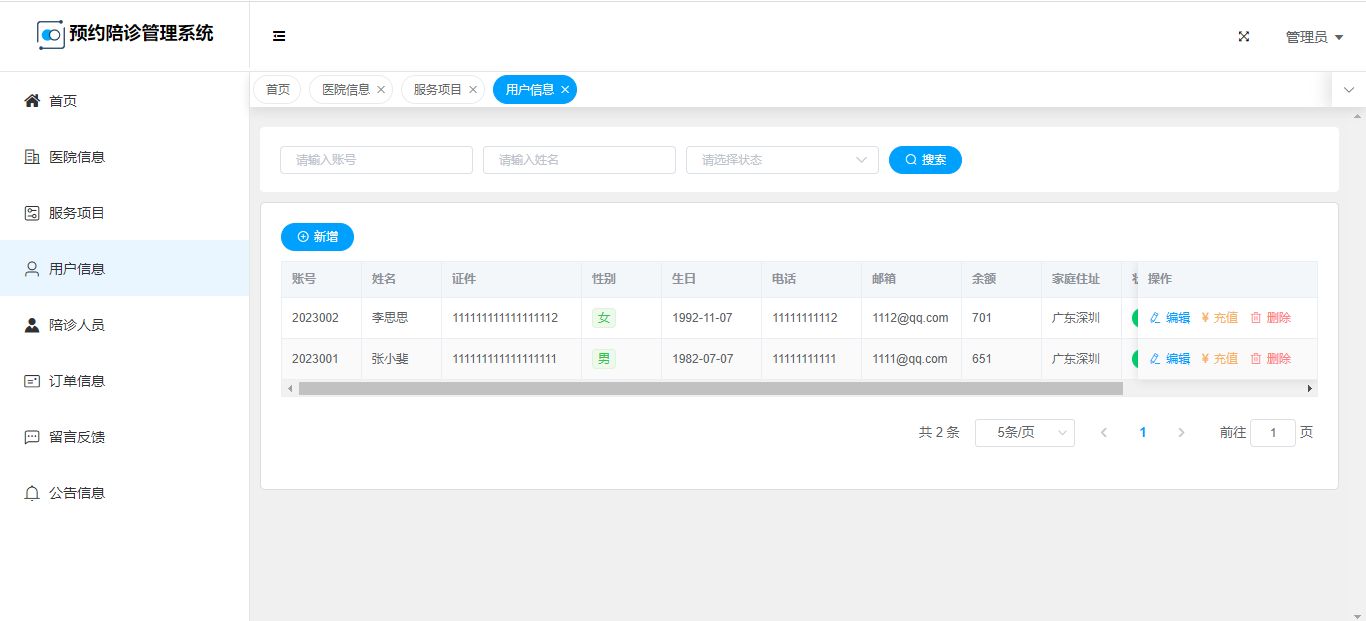Click the 新增 add button
Viewport: 1366px width, 621px height.
(317, 237)
